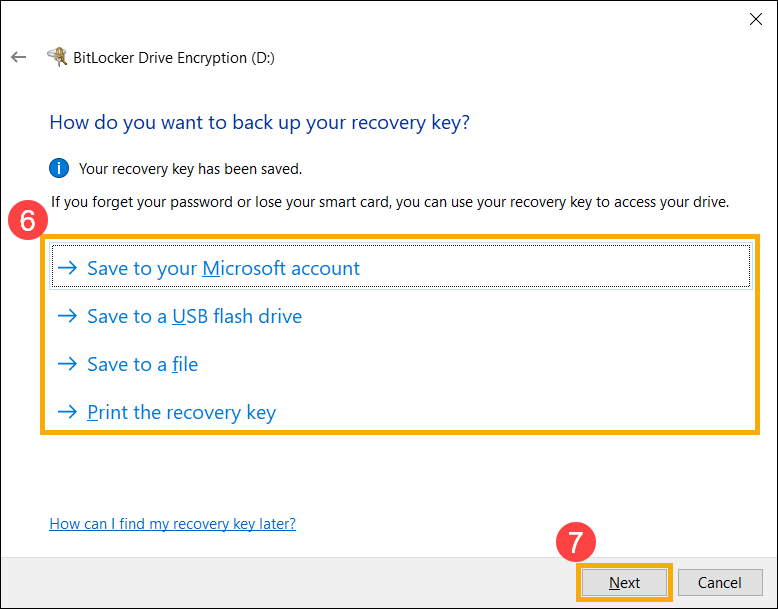Click the recovery key has been saved message
Screen dimensions: 778x609
coord(190,169)
